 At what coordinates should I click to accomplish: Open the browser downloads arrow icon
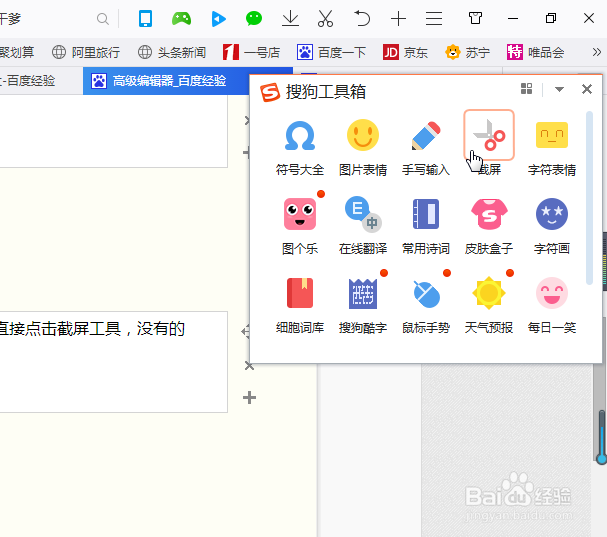pyautogui.click(x=290, y=18)
